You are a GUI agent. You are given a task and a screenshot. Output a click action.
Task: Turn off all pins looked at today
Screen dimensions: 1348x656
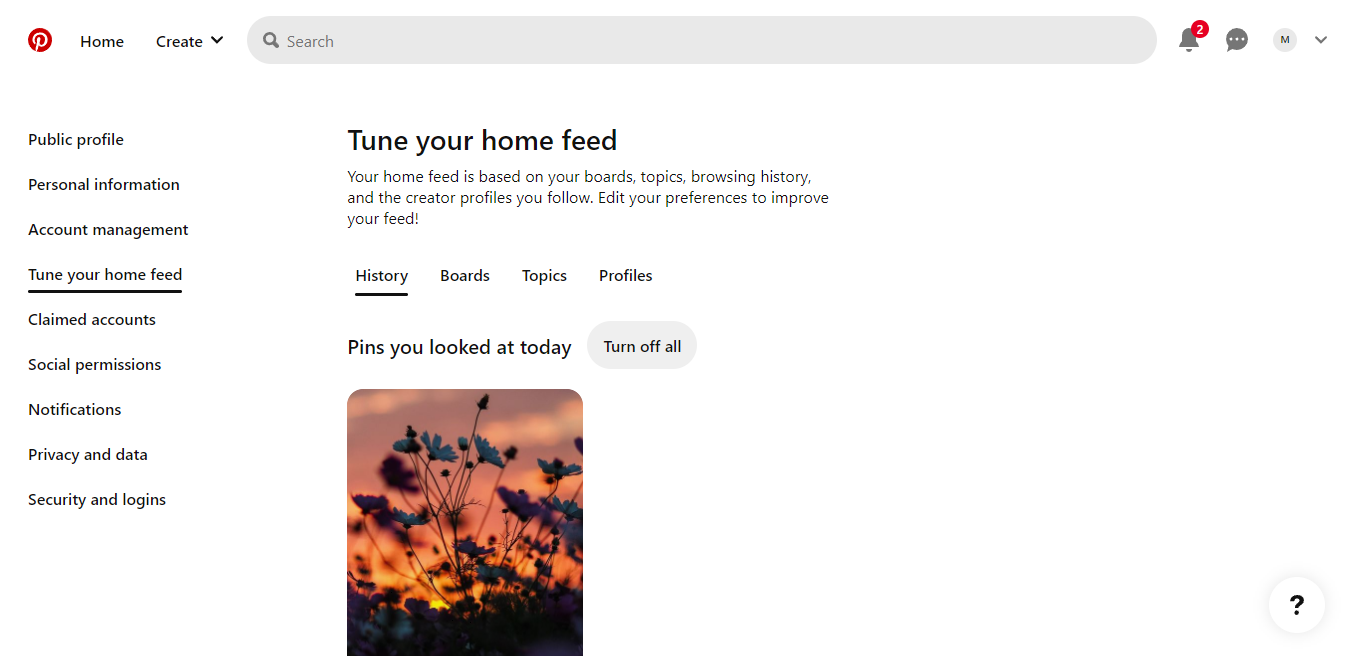pos(642,346)
